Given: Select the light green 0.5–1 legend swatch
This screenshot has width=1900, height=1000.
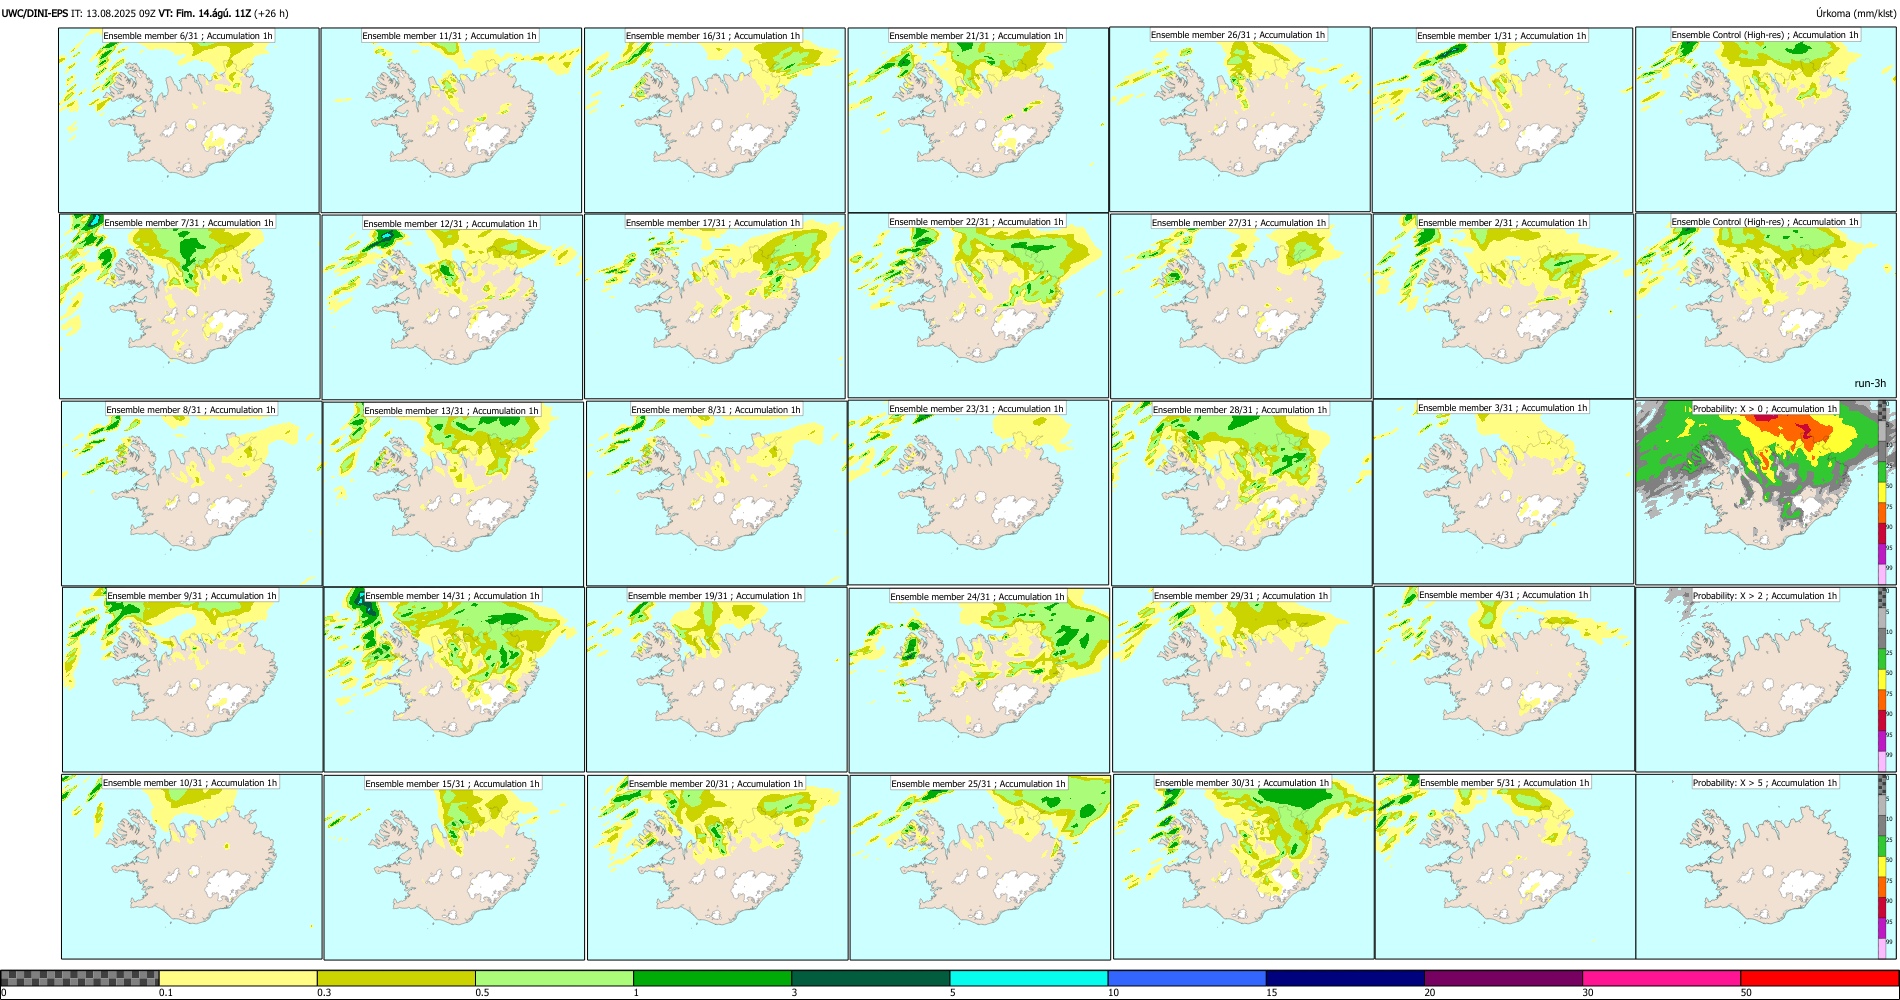Looking at the screenshot, I should pos(554,978).
